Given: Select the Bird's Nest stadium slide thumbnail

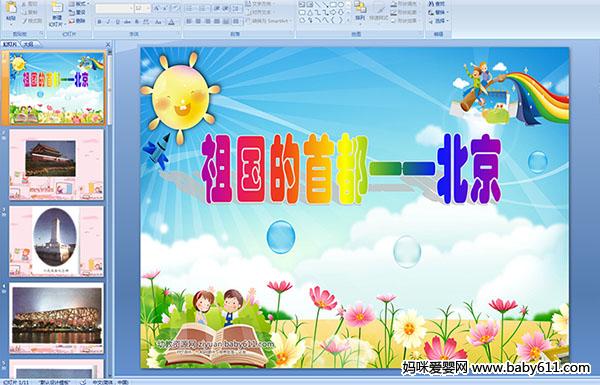Looking at the screenshot, I should (x=57, y=318).
